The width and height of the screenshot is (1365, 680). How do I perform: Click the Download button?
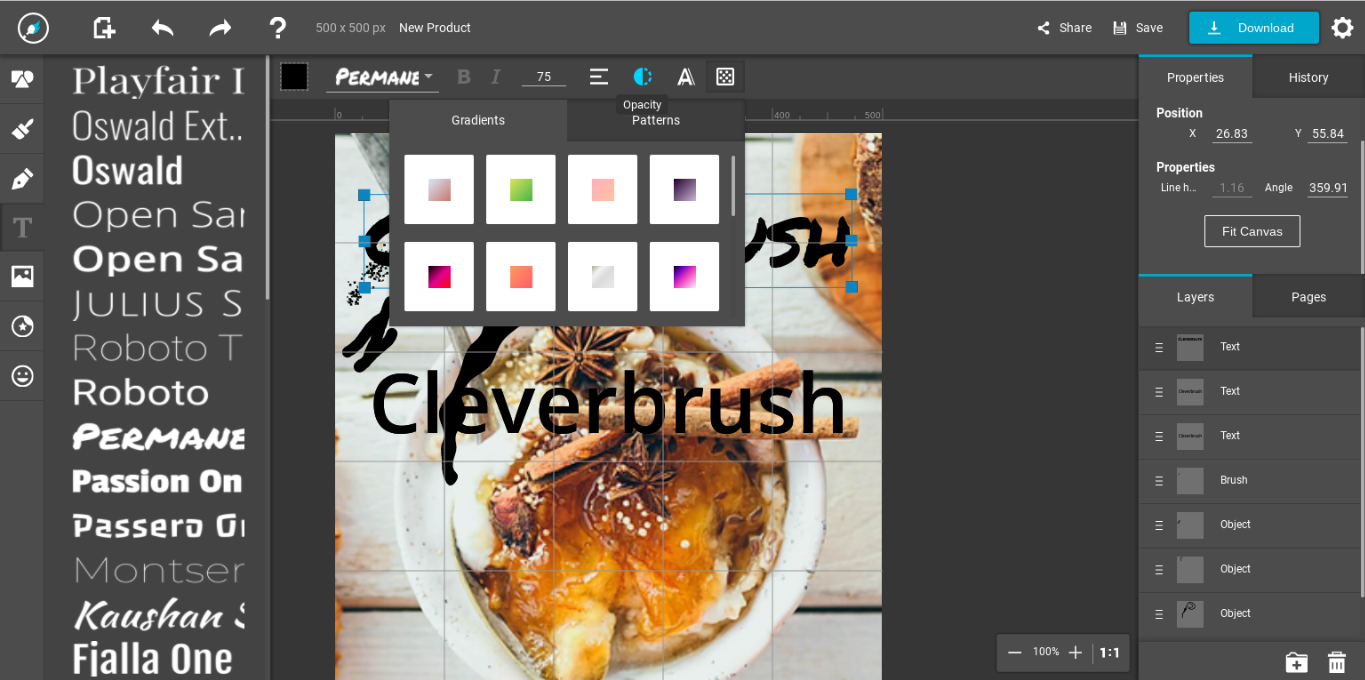tap(1254, 28)
